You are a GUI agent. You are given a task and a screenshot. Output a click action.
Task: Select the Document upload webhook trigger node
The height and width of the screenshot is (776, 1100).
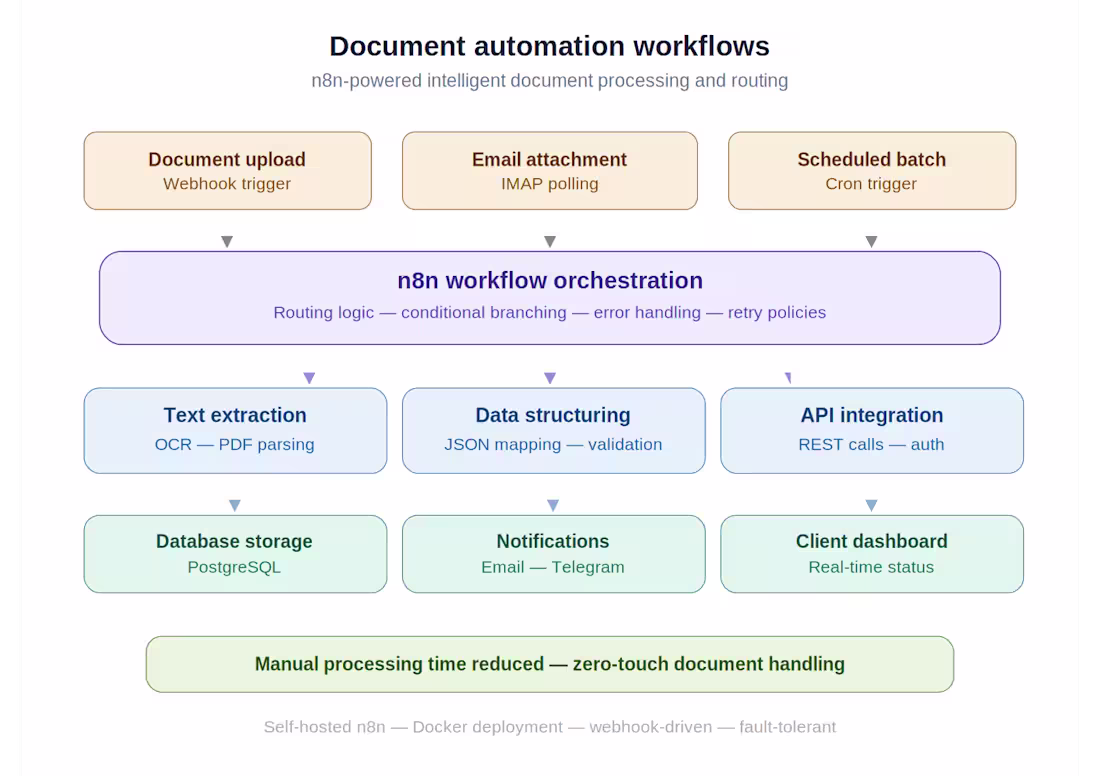click(x=227, y=170)
